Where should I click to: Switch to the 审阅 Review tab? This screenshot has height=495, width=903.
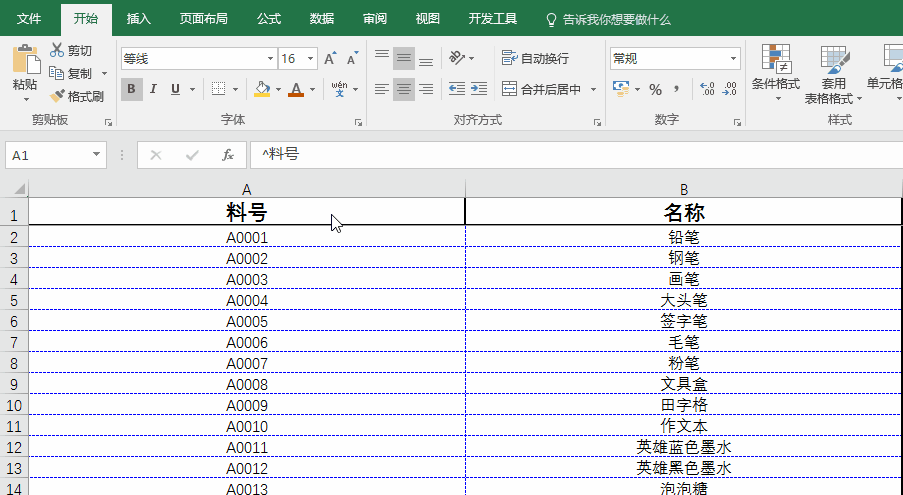(375, 19)
